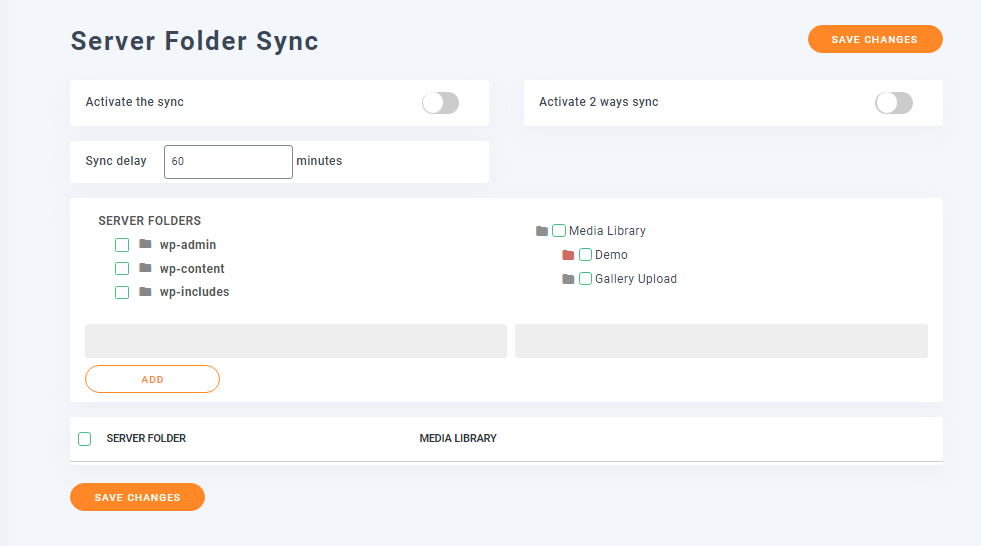Check the wp-admin server folder checkbox
The width and height of the screenshot is (981, 546).
pyautogui.click(x=122, y=245)
